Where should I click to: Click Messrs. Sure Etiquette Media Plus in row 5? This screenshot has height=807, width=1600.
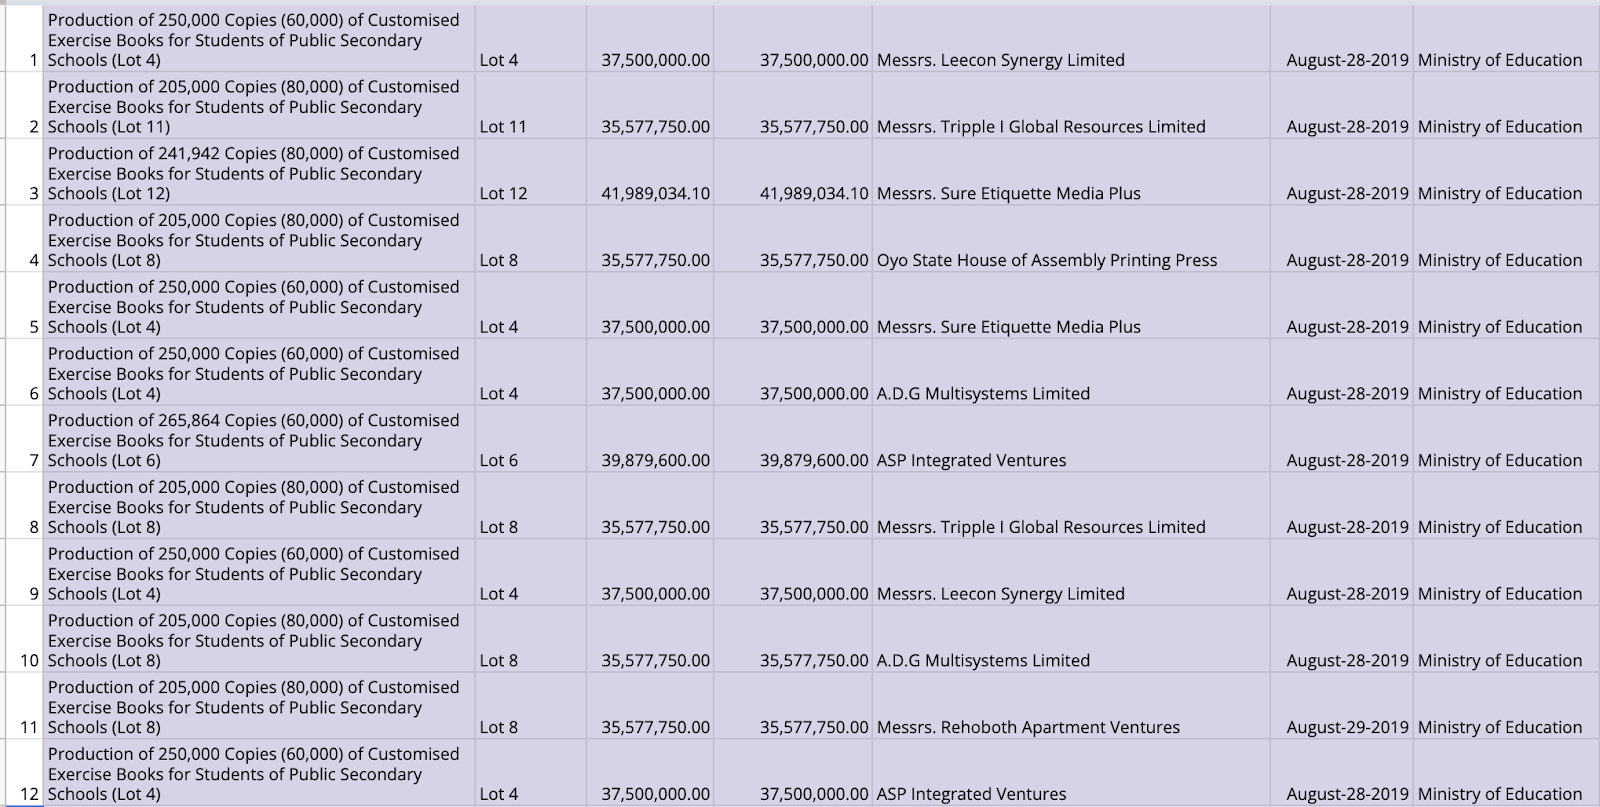click(1008, 327)
